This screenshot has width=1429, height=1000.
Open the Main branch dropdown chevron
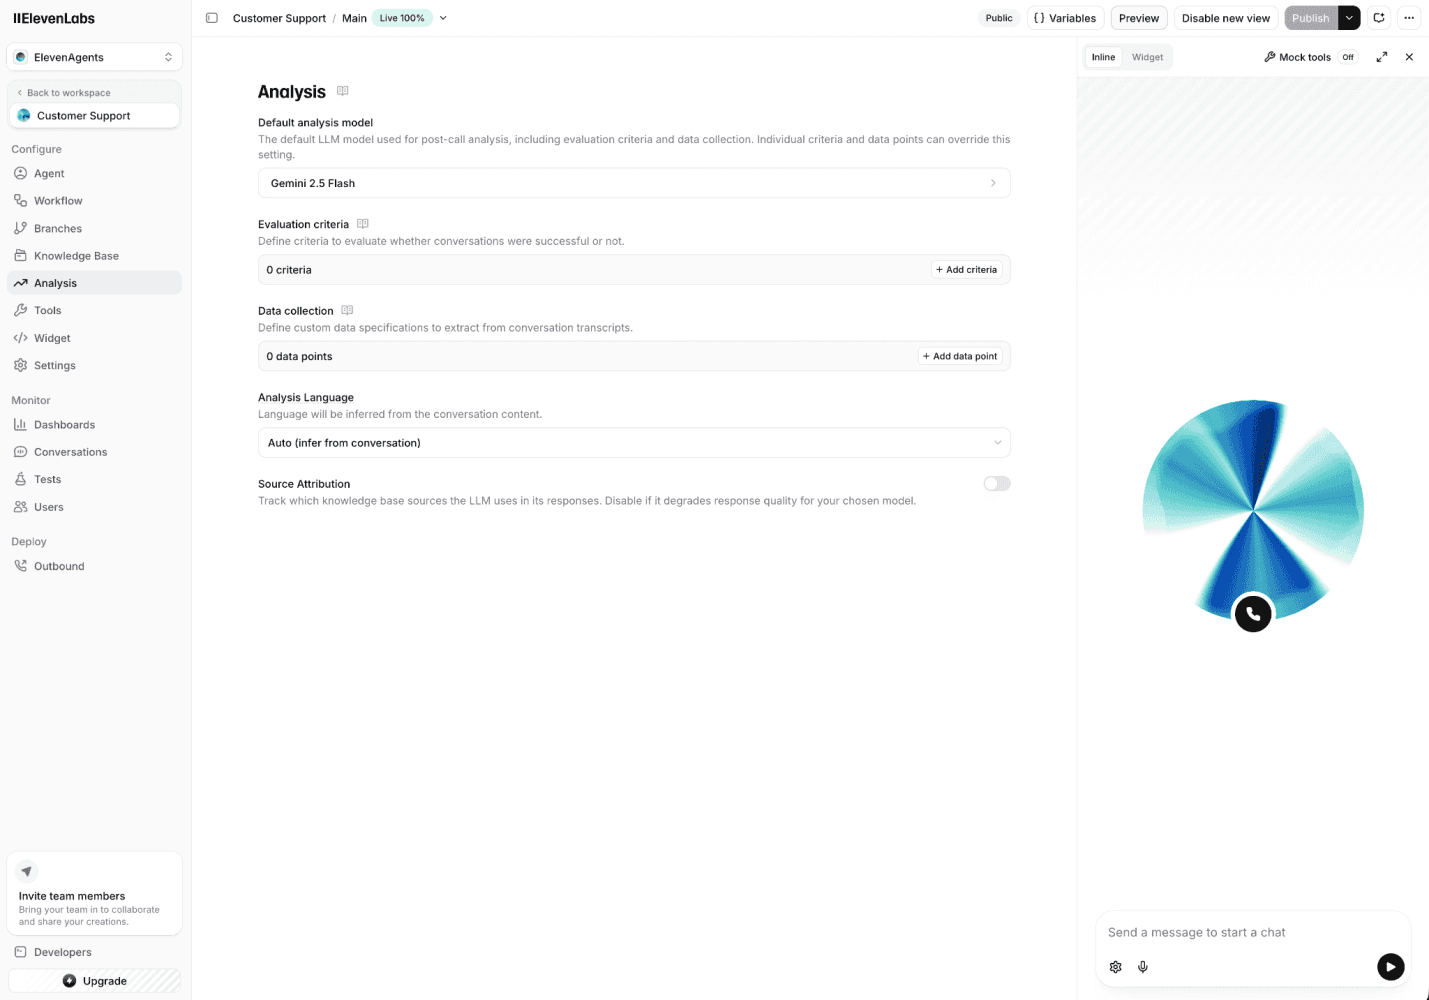coord(443,18)
